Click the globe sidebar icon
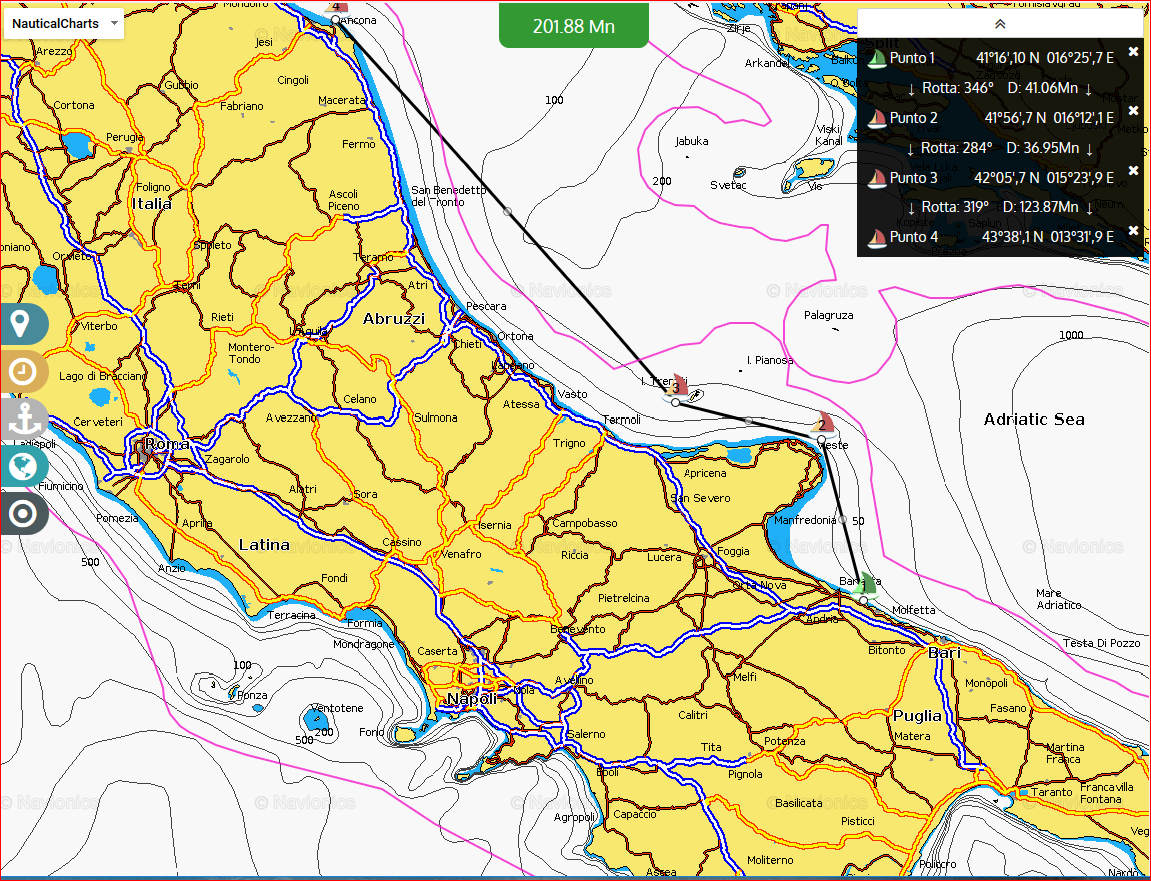The image size is (1151, 881). [23, 466]
